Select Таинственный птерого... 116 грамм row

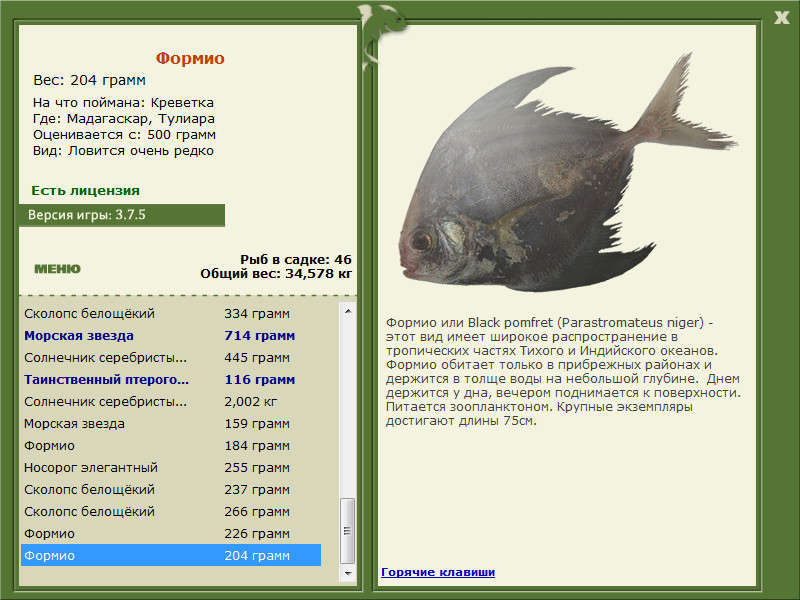[x=171, y=380]
